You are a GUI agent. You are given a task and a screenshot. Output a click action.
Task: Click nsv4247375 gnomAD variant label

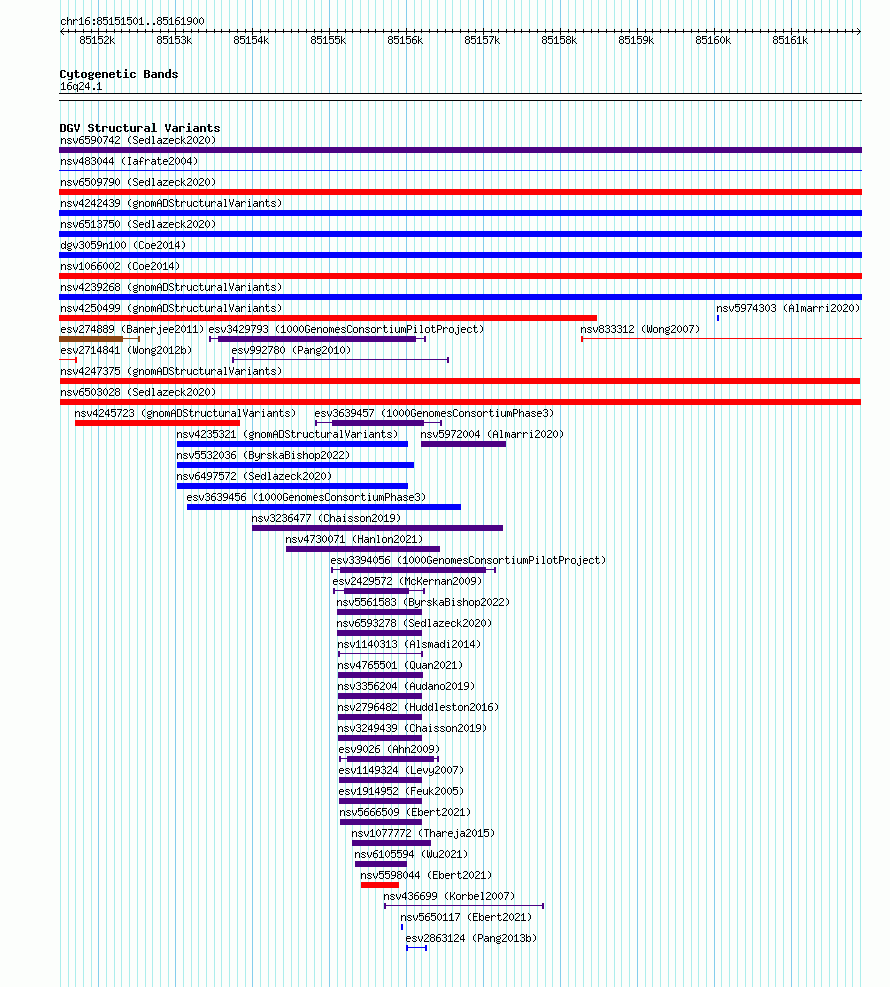[171, 371]
